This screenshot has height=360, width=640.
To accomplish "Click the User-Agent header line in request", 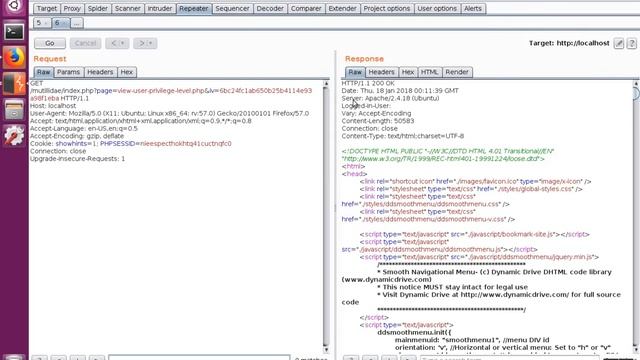I will 169,113.
